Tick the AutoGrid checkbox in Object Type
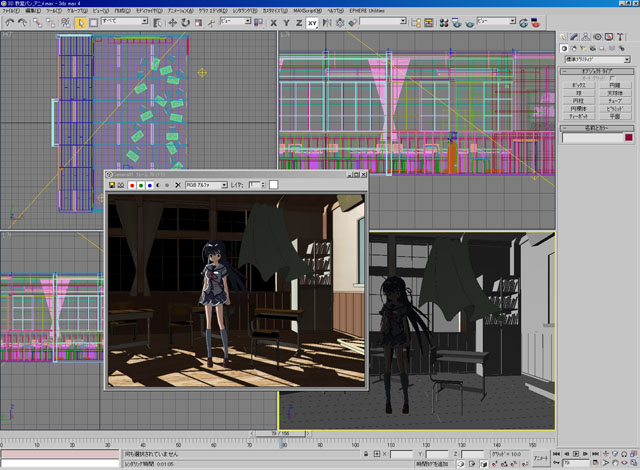Image resolution: width=640 pixels, height=470 pixels. pyautogui.click(x=612, y=78)
